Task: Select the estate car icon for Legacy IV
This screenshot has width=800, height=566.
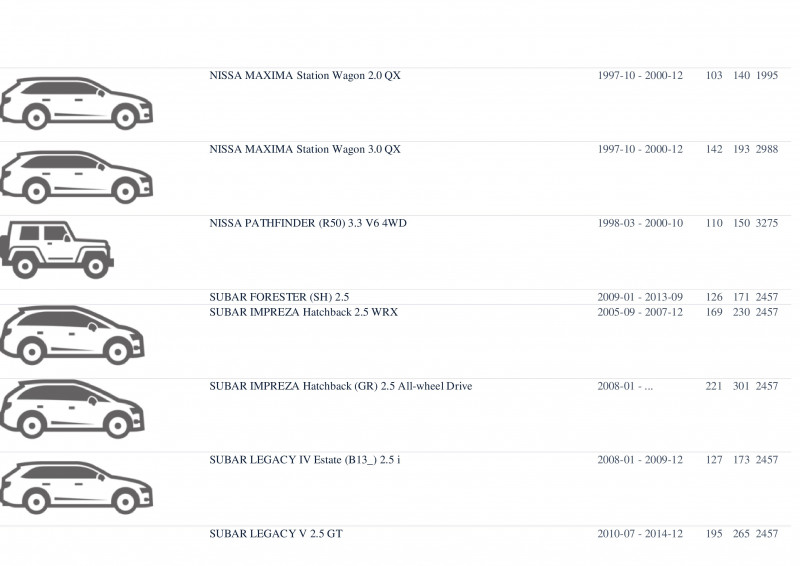Action: [x=77, y=487]
